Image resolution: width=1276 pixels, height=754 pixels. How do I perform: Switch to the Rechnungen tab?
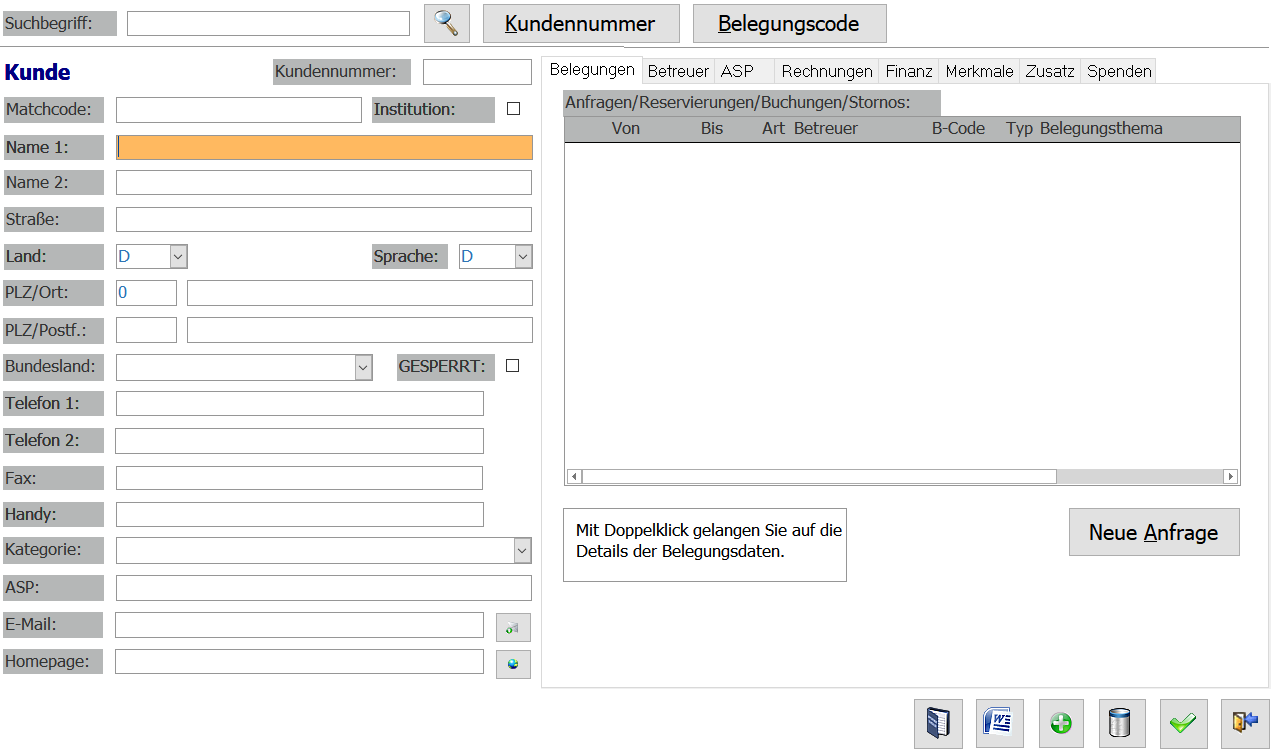click(x=826, y=71)
